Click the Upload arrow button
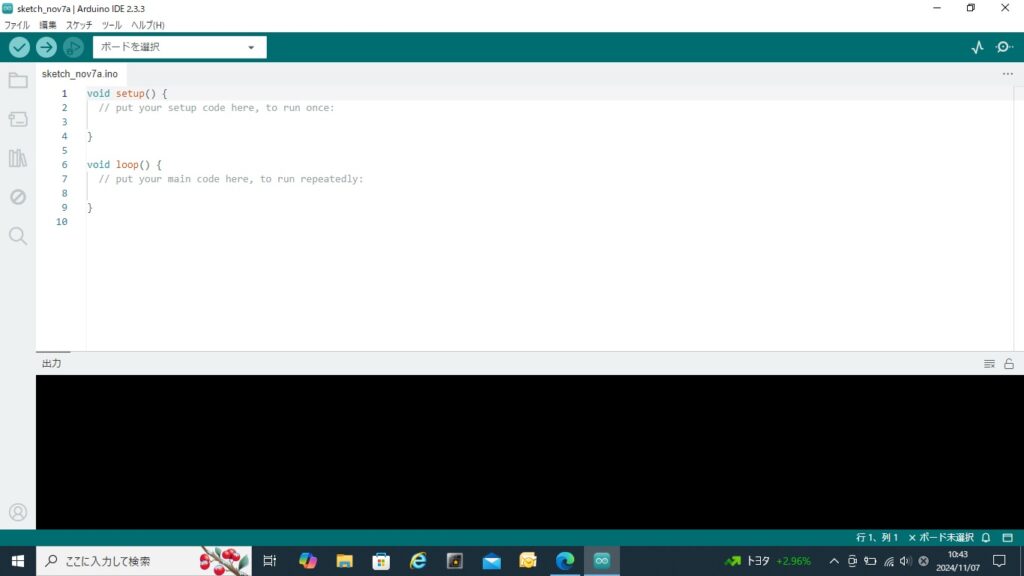Image resolution: width=1024 pixels, height=576 pixels. click(x=46, y=47)
